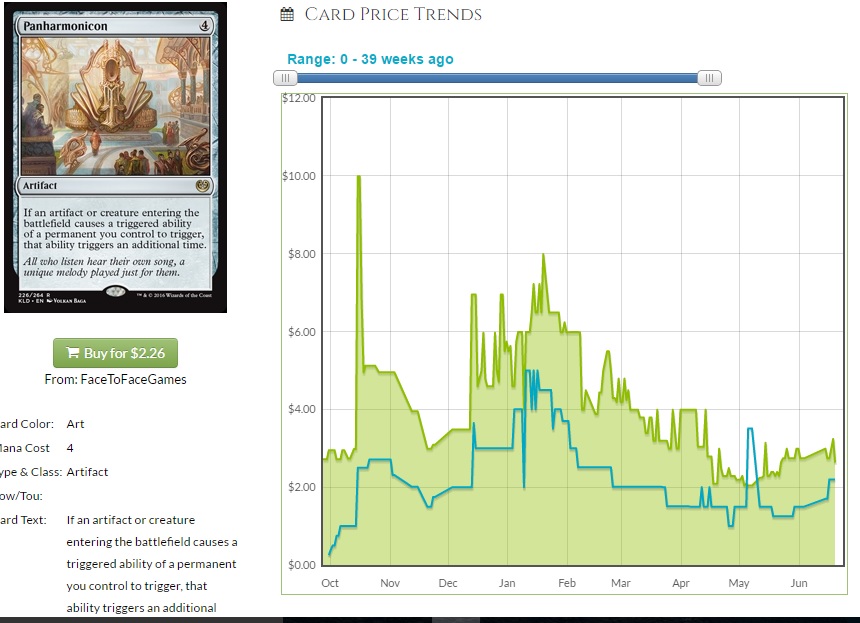Click the $0.00 price axis label

[302, 565]
